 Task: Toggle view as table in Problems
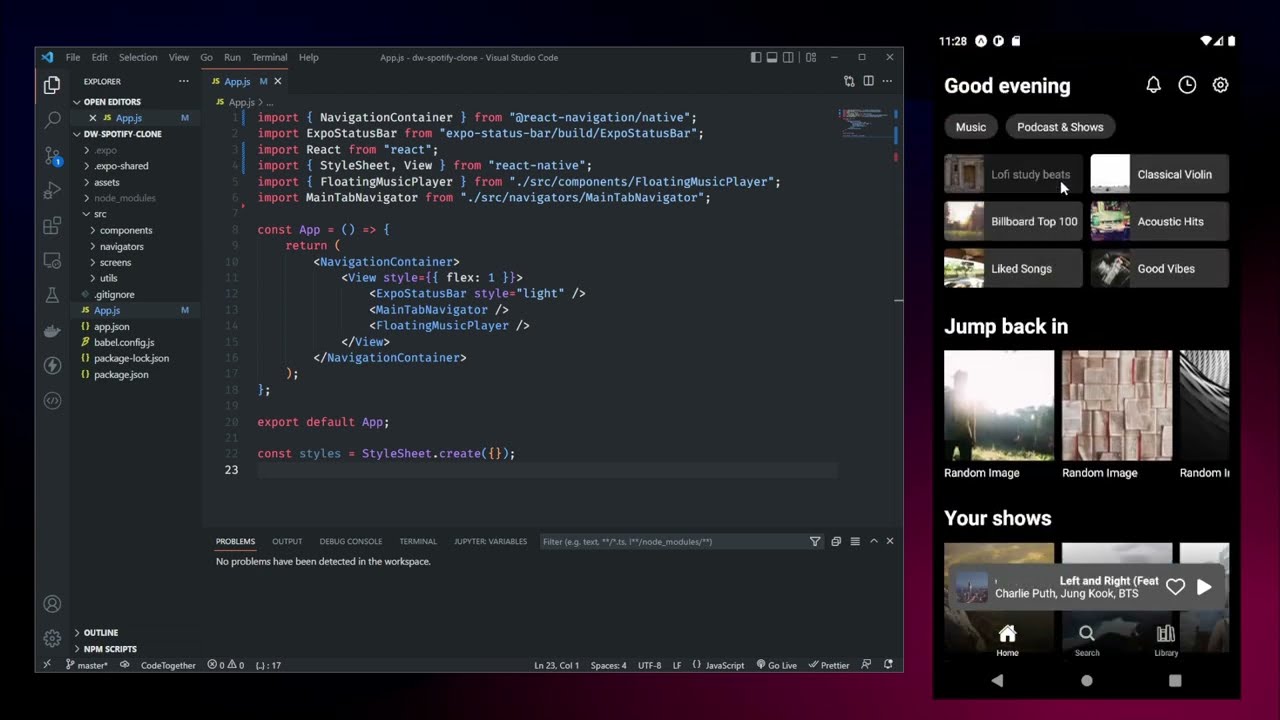855,541
